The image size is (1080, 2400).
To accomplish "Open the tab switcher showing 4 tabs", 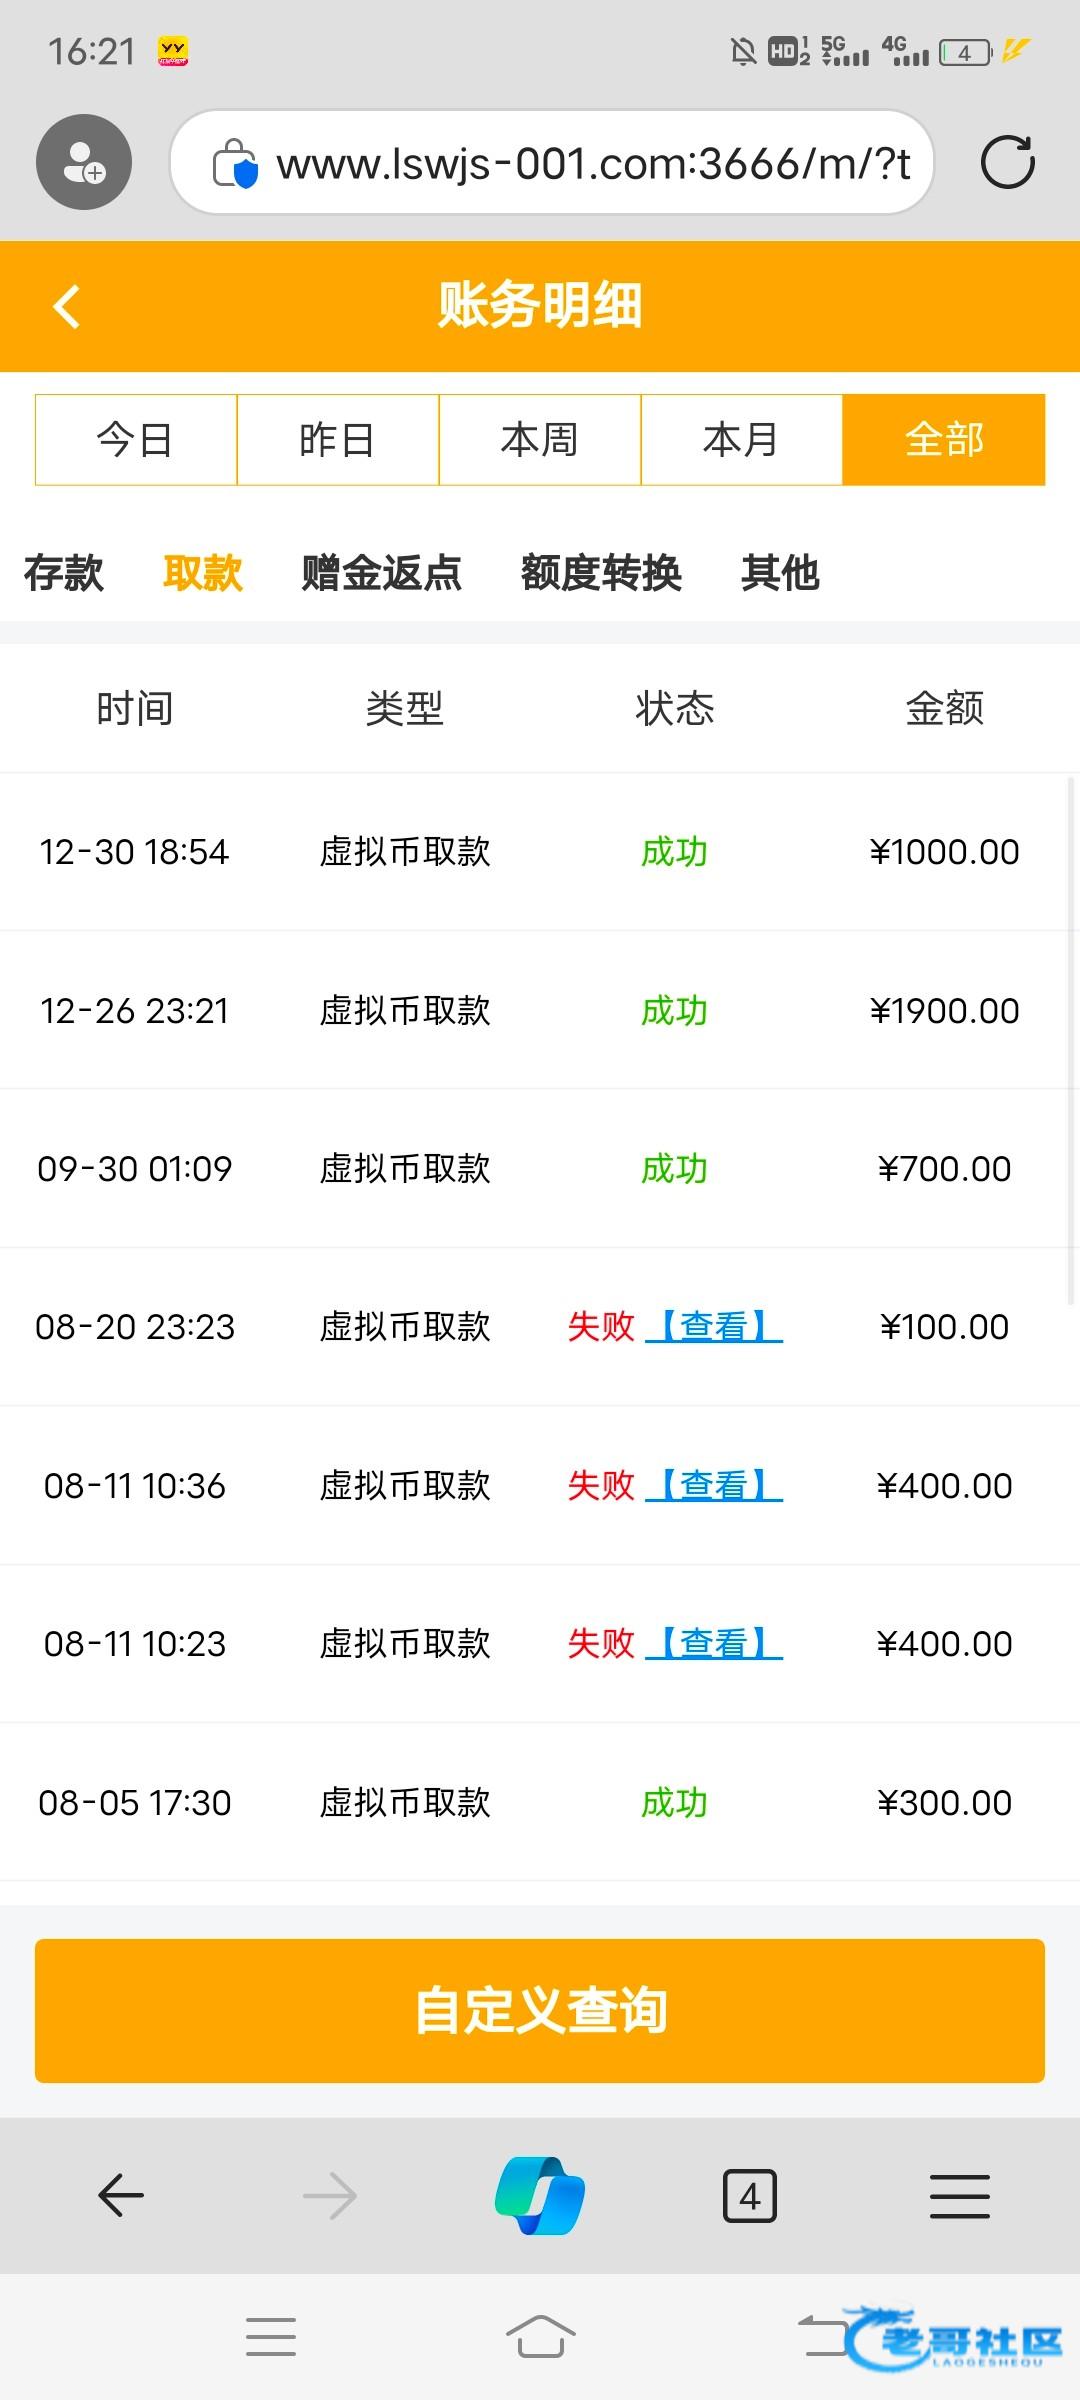I will 749,2196.
